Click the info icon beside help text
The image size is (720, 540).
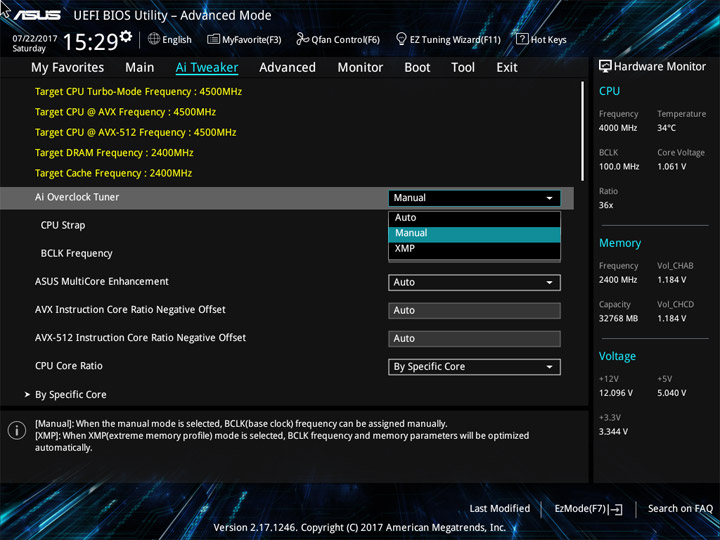17,430
